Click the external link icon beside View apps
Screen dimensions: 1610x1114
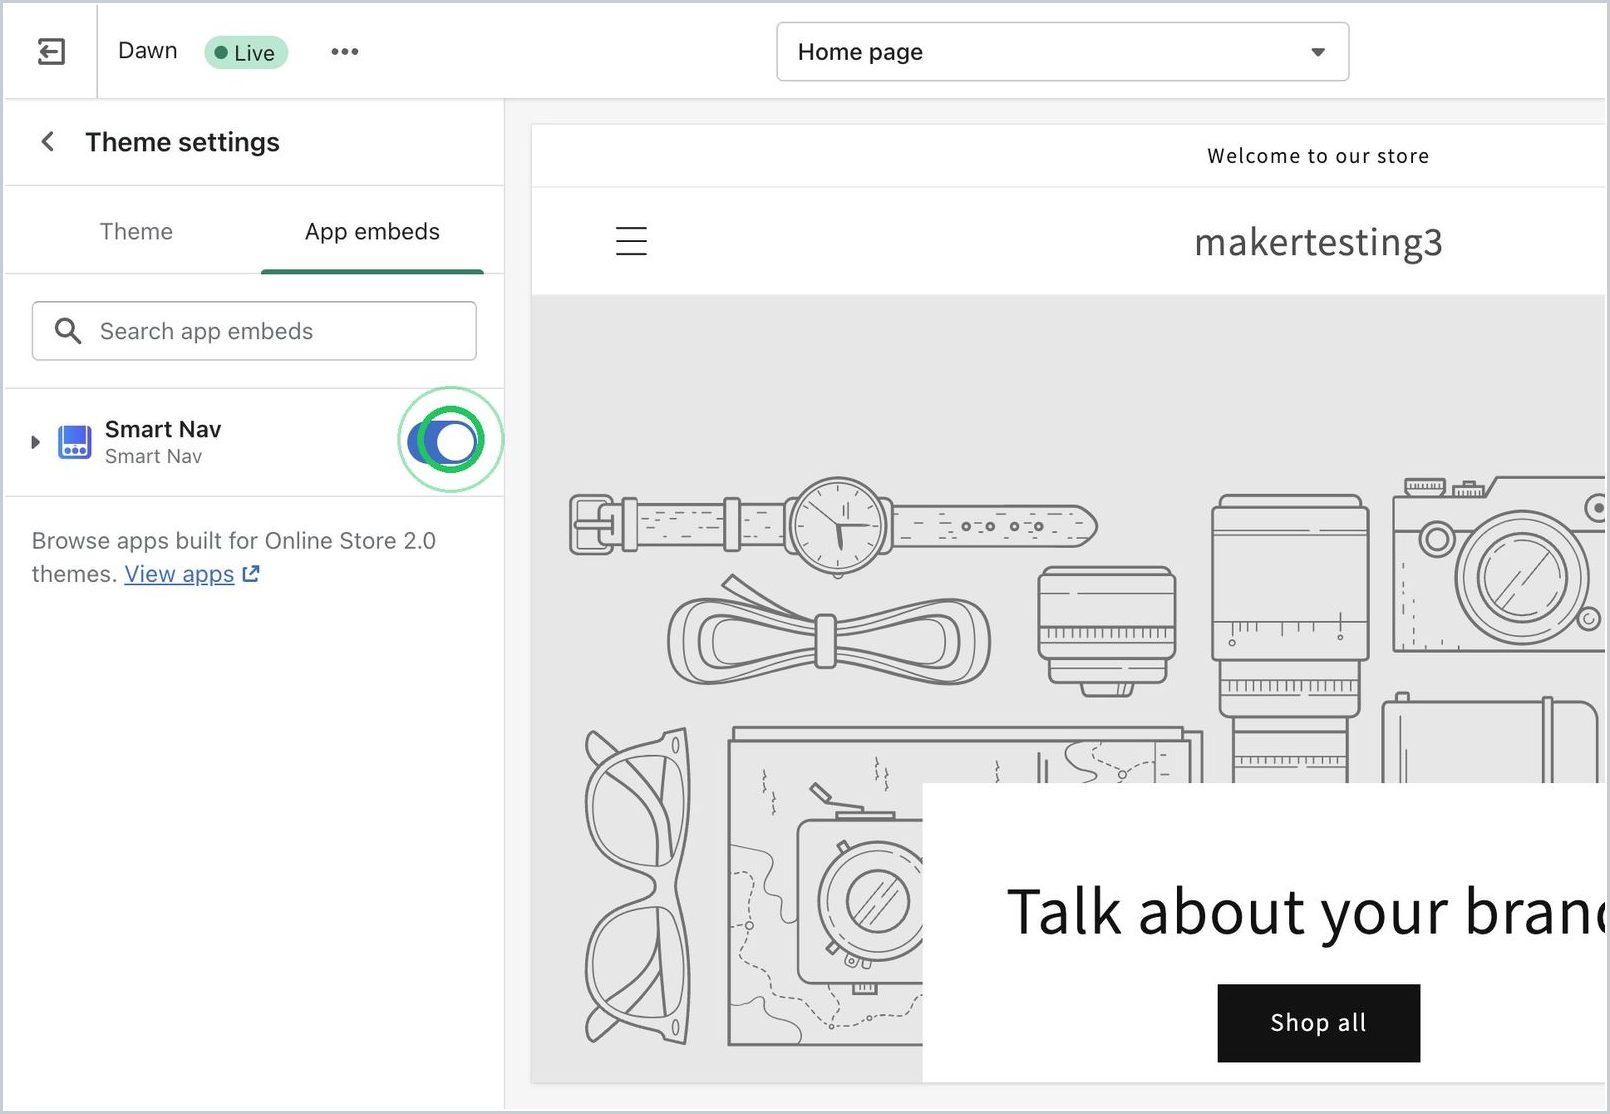[x=251, y=574]
